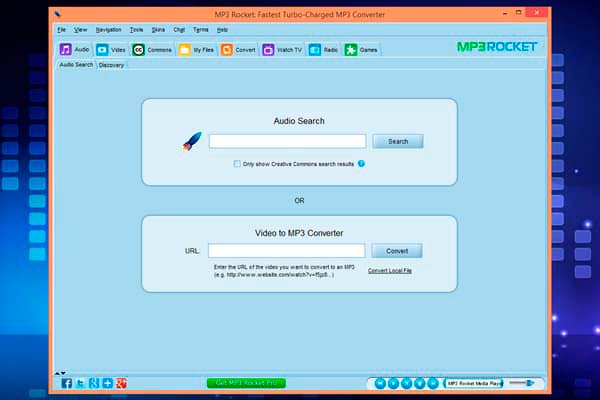Click the MP3 Rocket Media Player display
This screenshot has width=600, height=400.
474,383
